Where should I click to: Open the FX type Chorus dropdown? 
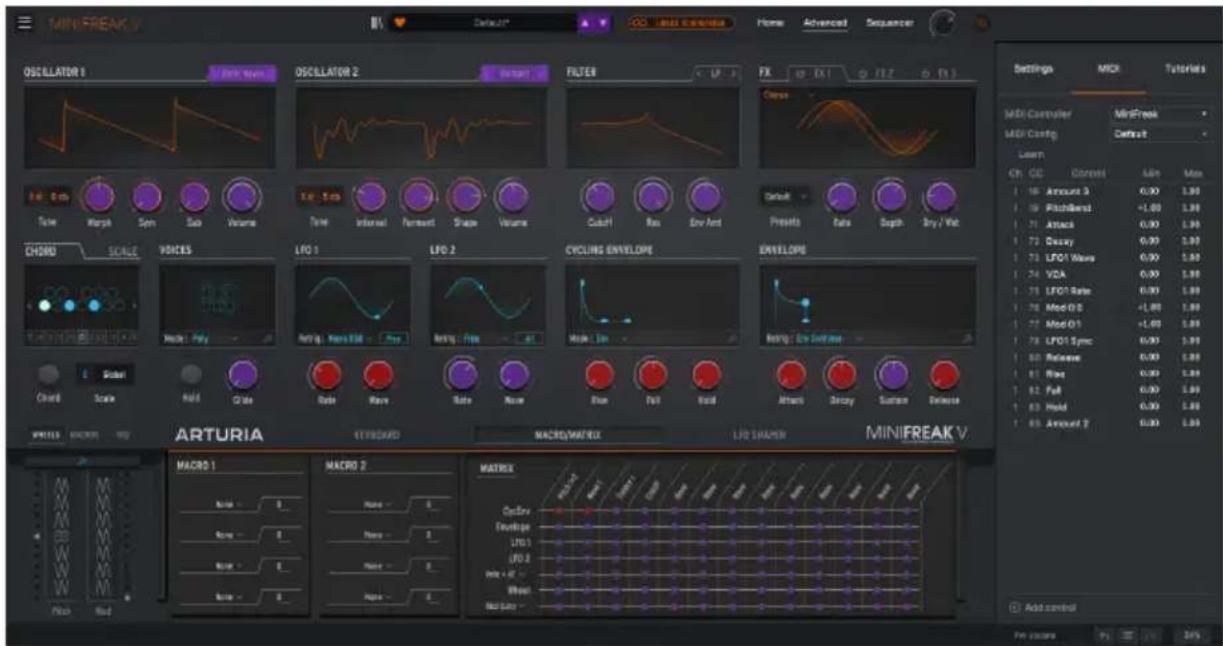787,95
